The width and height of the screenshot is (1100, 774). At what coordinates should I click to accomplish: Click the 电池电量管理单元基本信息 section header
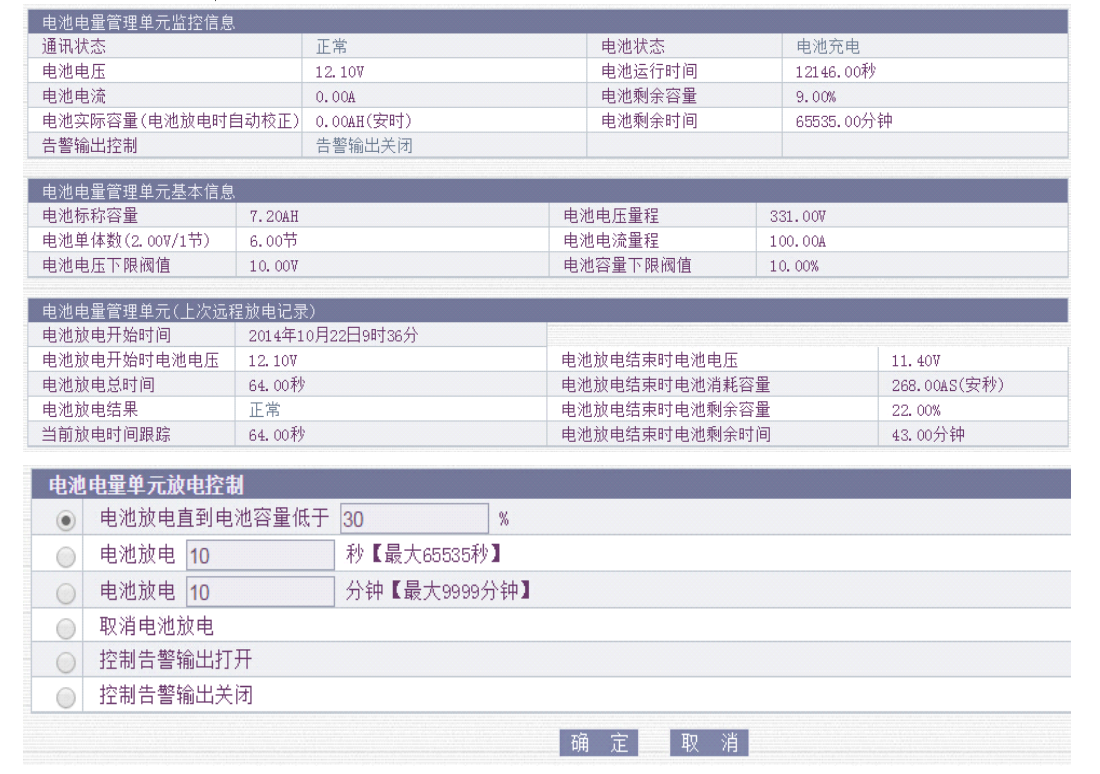[139, 191]
